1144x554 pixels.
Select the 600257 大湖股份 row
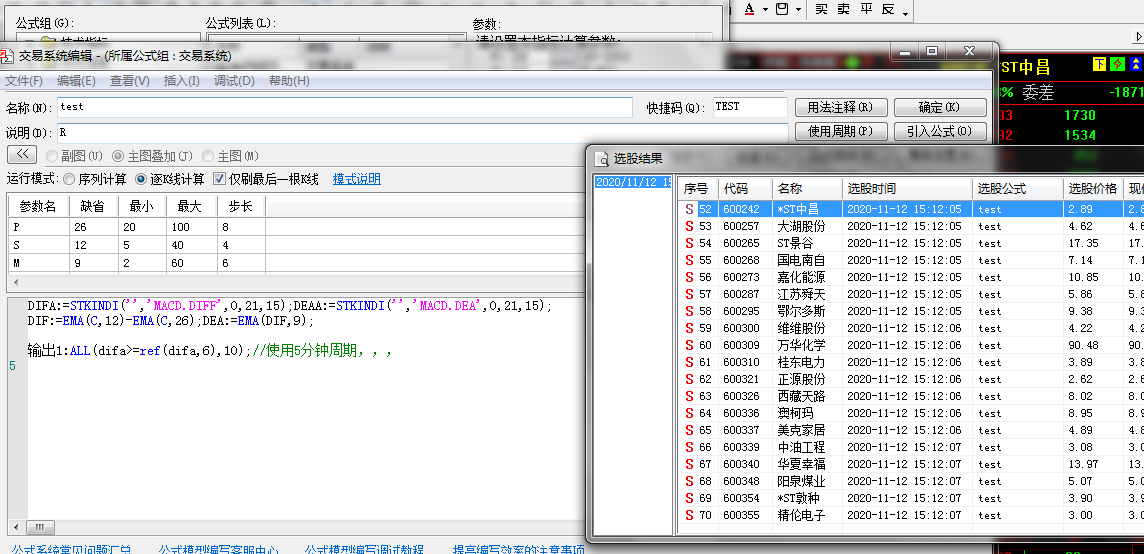[911, 226]
